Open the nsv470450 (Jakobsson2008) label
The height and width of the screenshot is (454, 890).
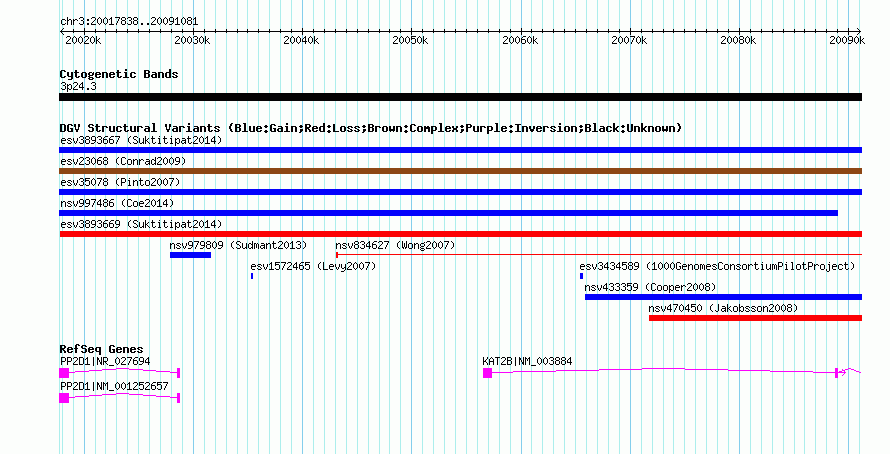(x=723, y=308)
